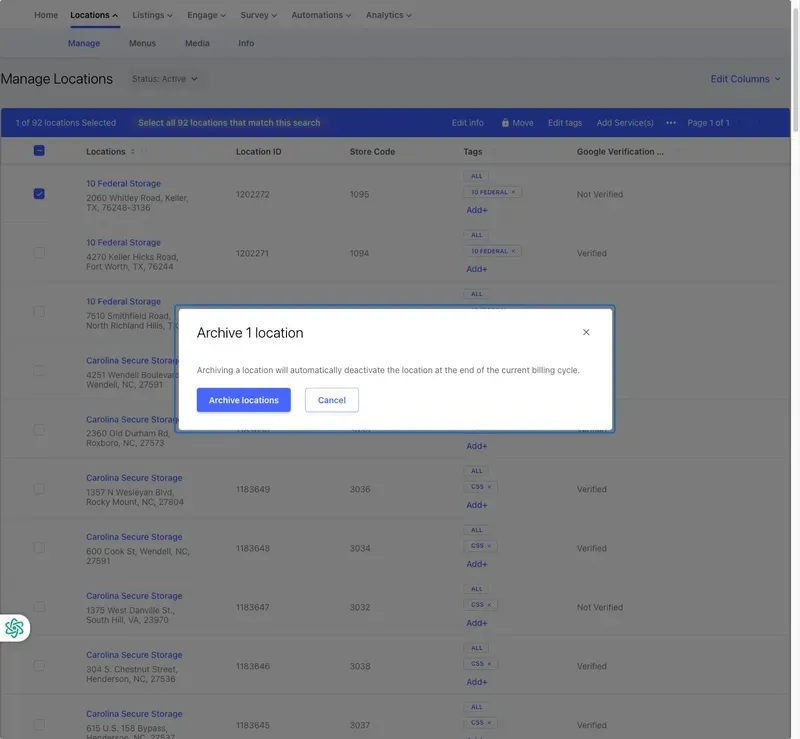Toggle the select-all header checkbox

point(39,151)
